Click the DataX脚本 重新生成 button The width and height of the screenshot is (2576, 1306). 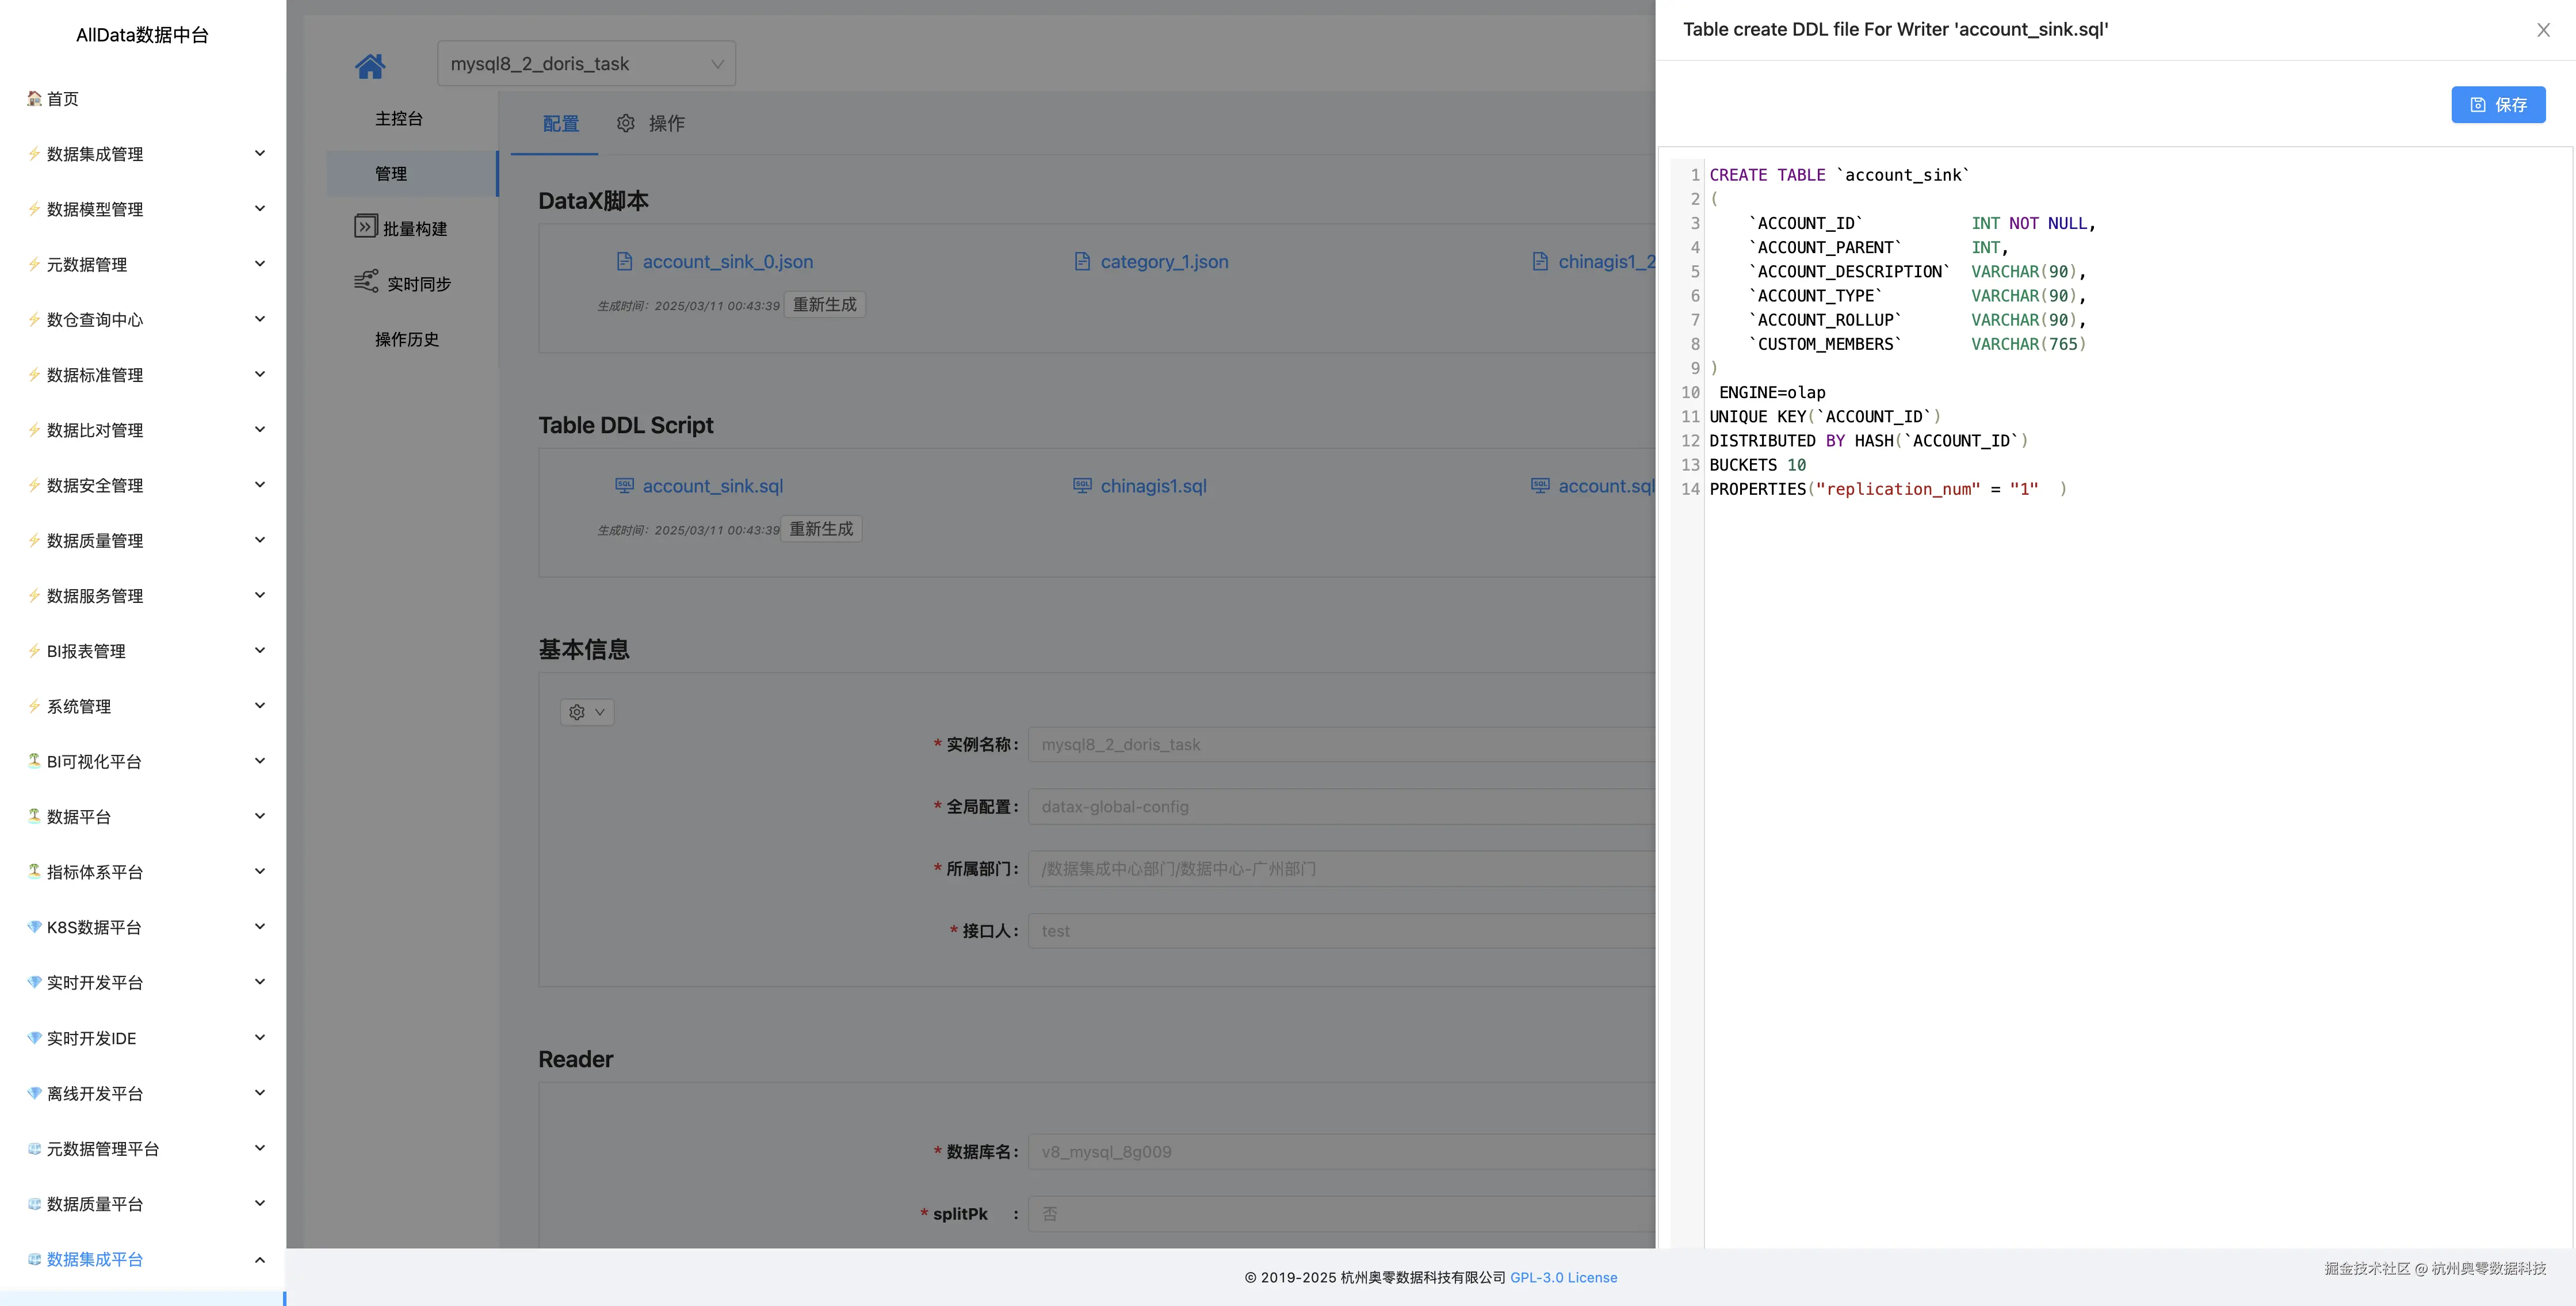coord(824,305)
